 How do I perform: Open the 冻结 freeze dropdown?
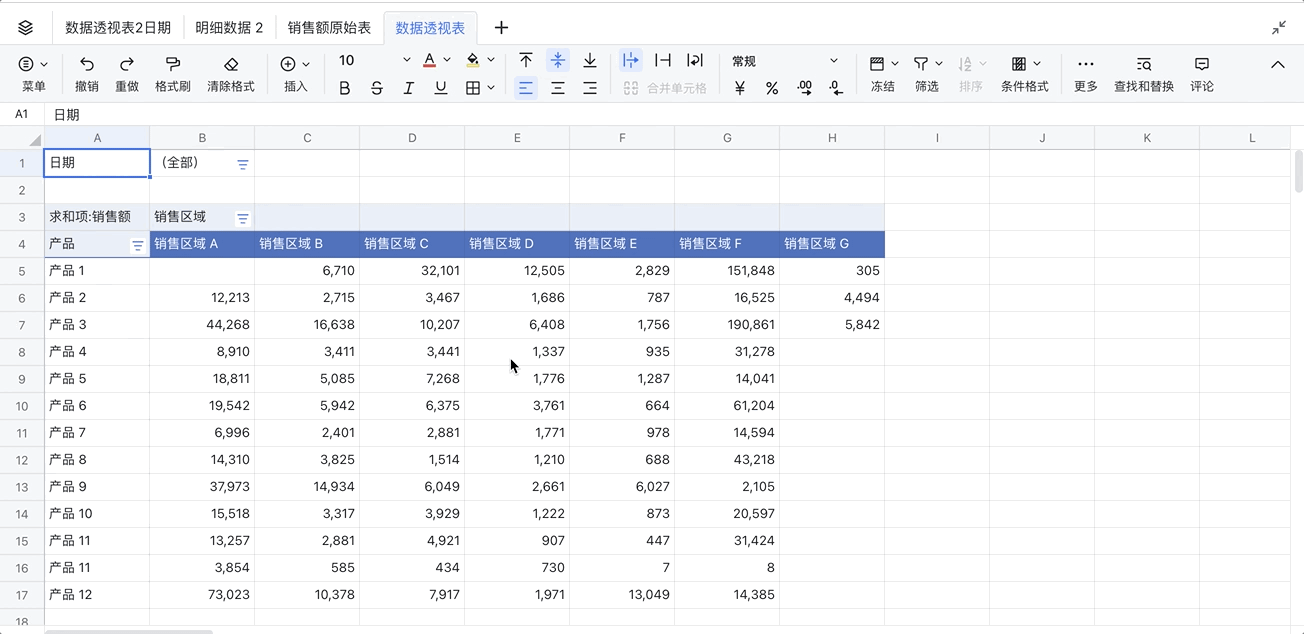point(883,74)
